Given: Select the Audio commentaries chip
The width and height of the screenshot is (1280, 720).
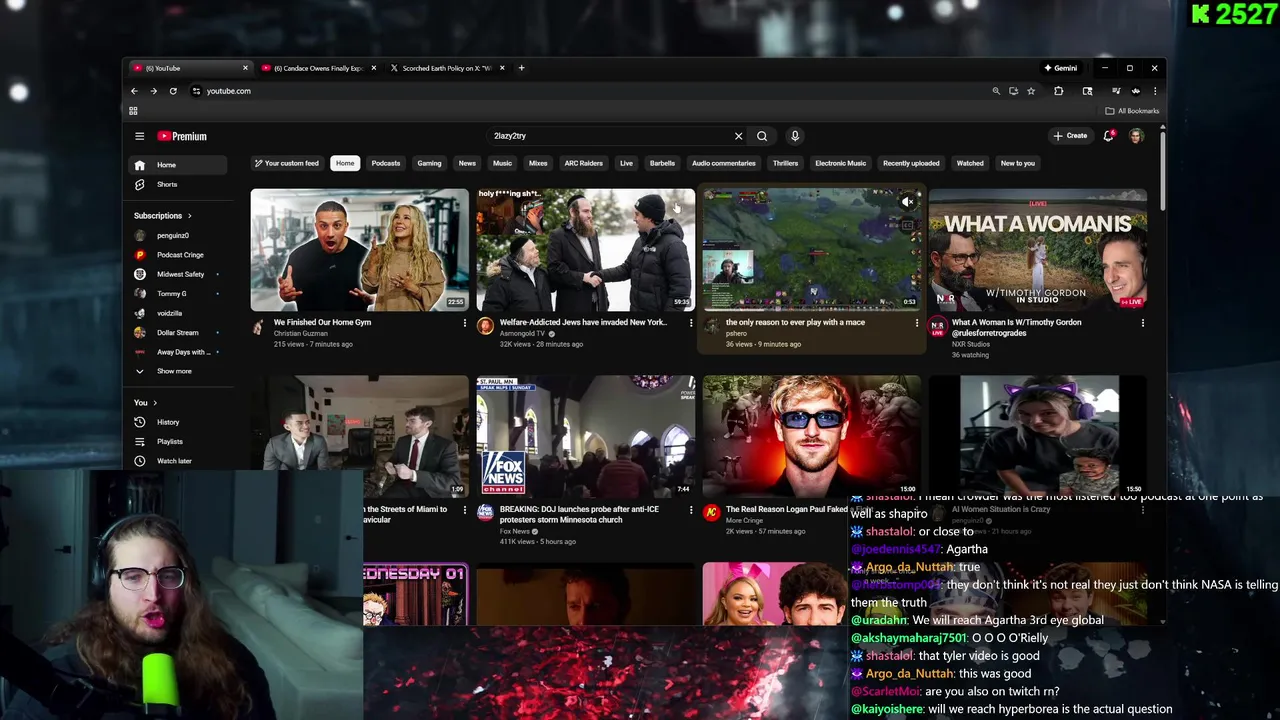Looking at the screenshot, I should tap(724, 163).
